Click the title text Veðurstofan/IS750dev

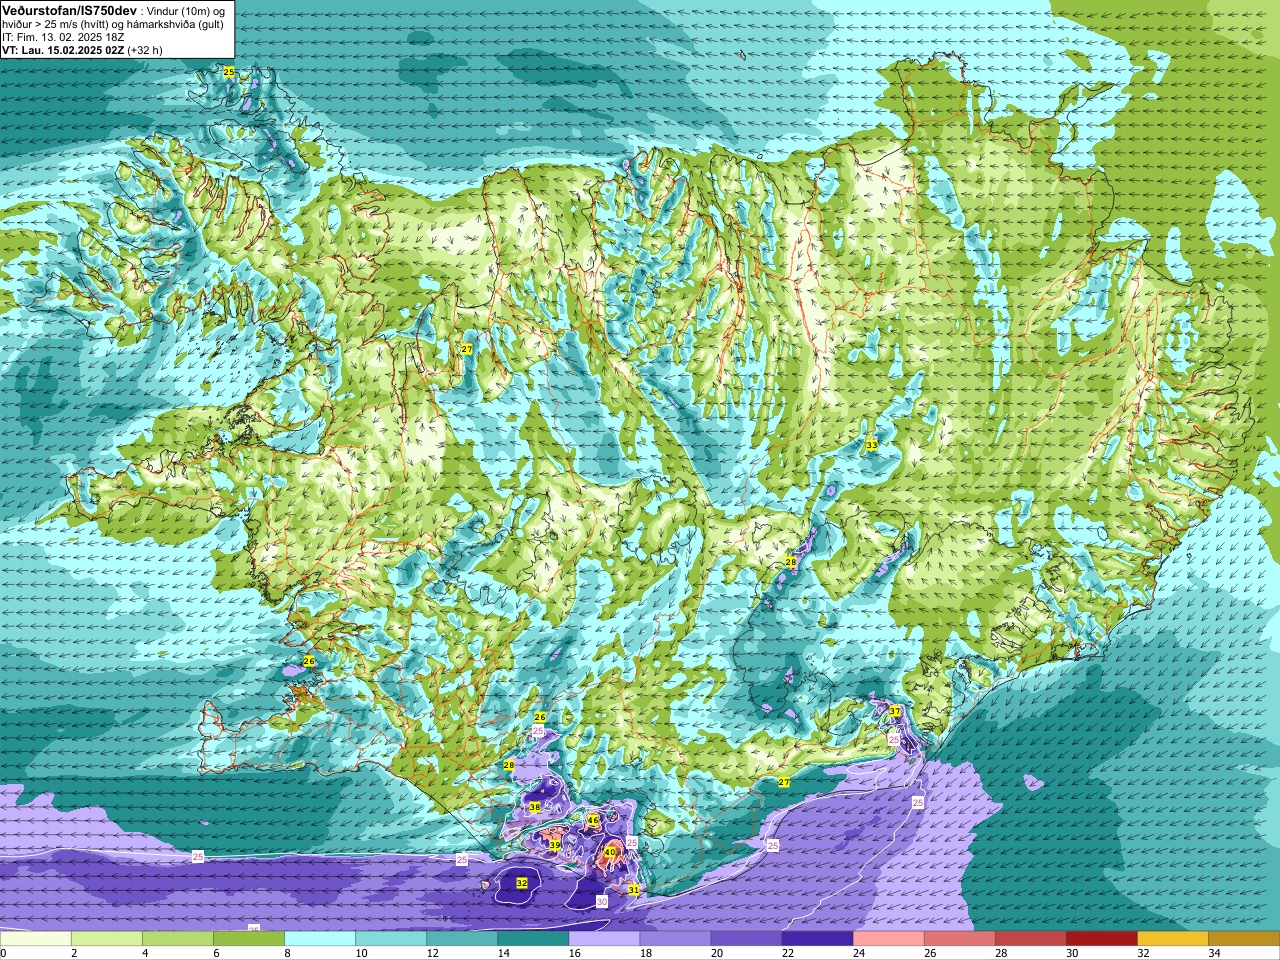pos(69,9)
